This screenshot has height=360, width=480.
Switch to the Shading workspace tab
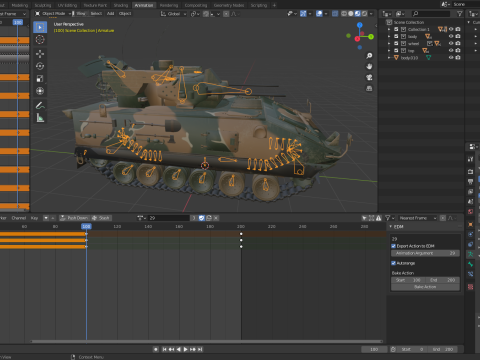point(121,5)
